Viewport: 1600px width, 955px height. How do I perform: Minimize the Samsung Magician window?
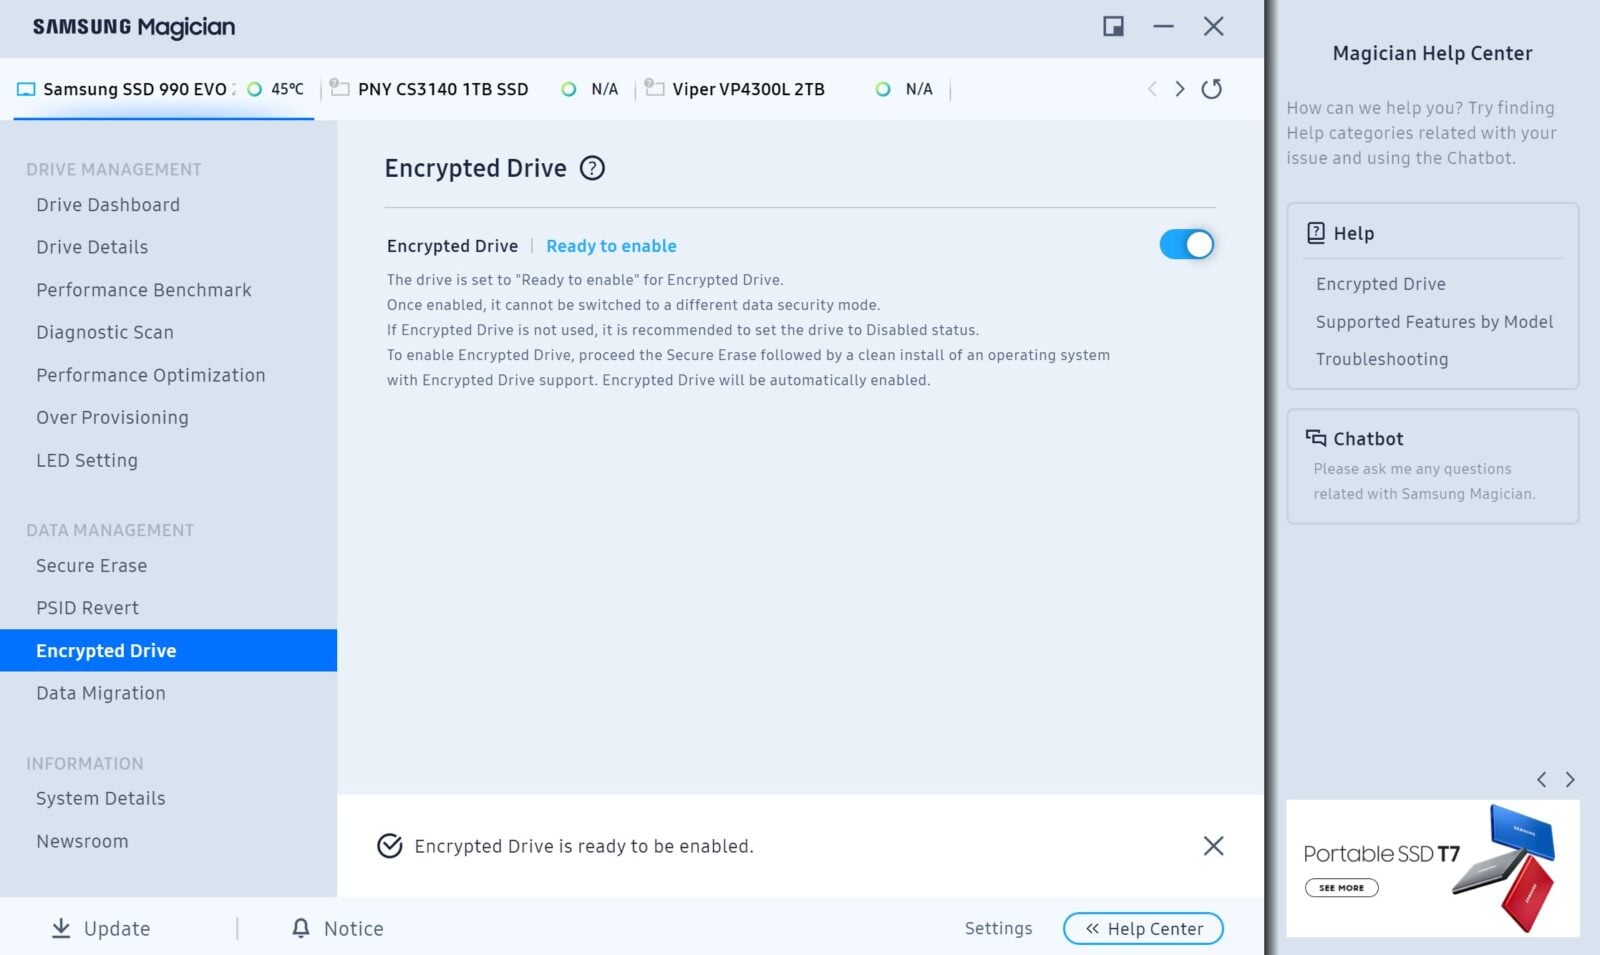coord(1163,26)
